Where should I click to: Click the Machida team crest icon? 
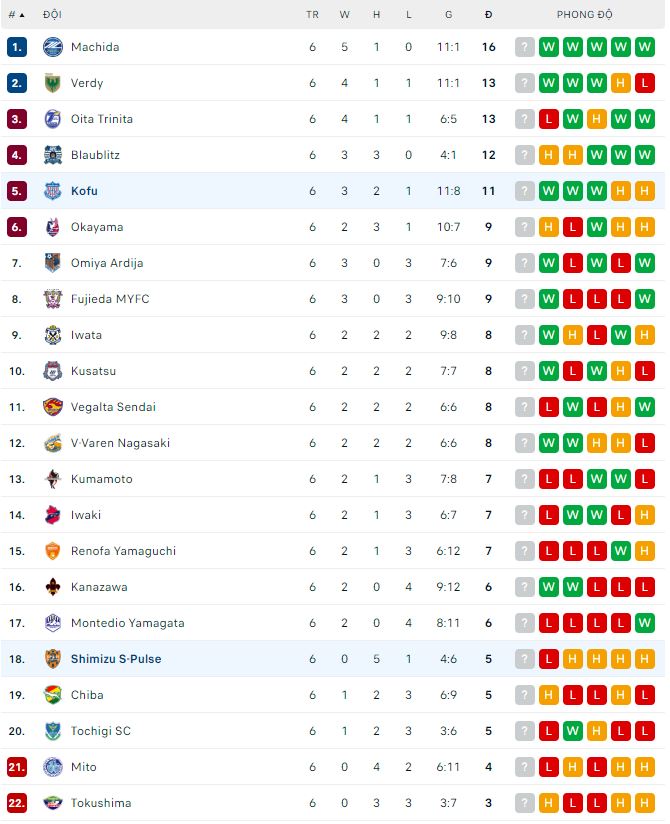click(x=53, y=47)
